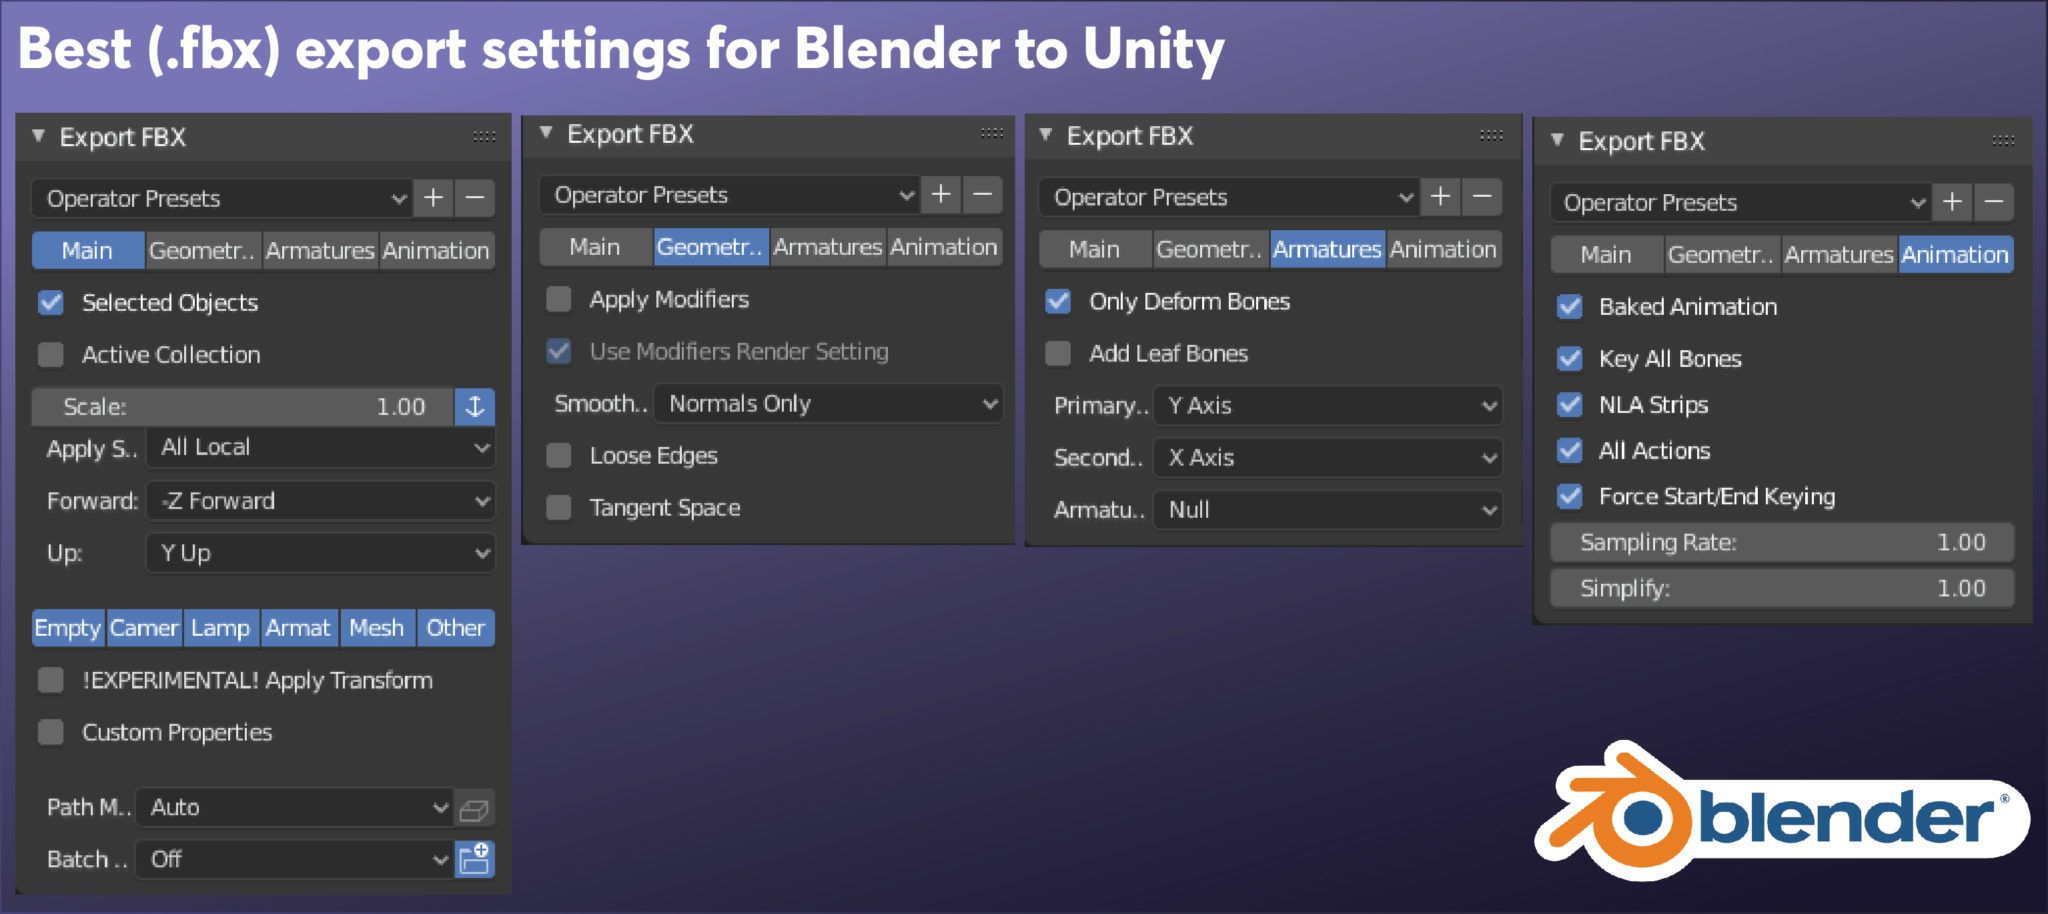
Task: Toggle Key All Bones checkbox
Action: [x=1570, y=358]
